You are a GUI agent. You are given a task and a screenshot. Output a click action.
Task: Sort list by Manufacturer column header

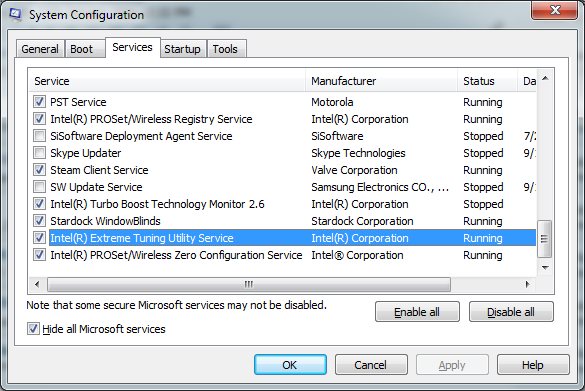pyautogui.click(x=382, y=81)
